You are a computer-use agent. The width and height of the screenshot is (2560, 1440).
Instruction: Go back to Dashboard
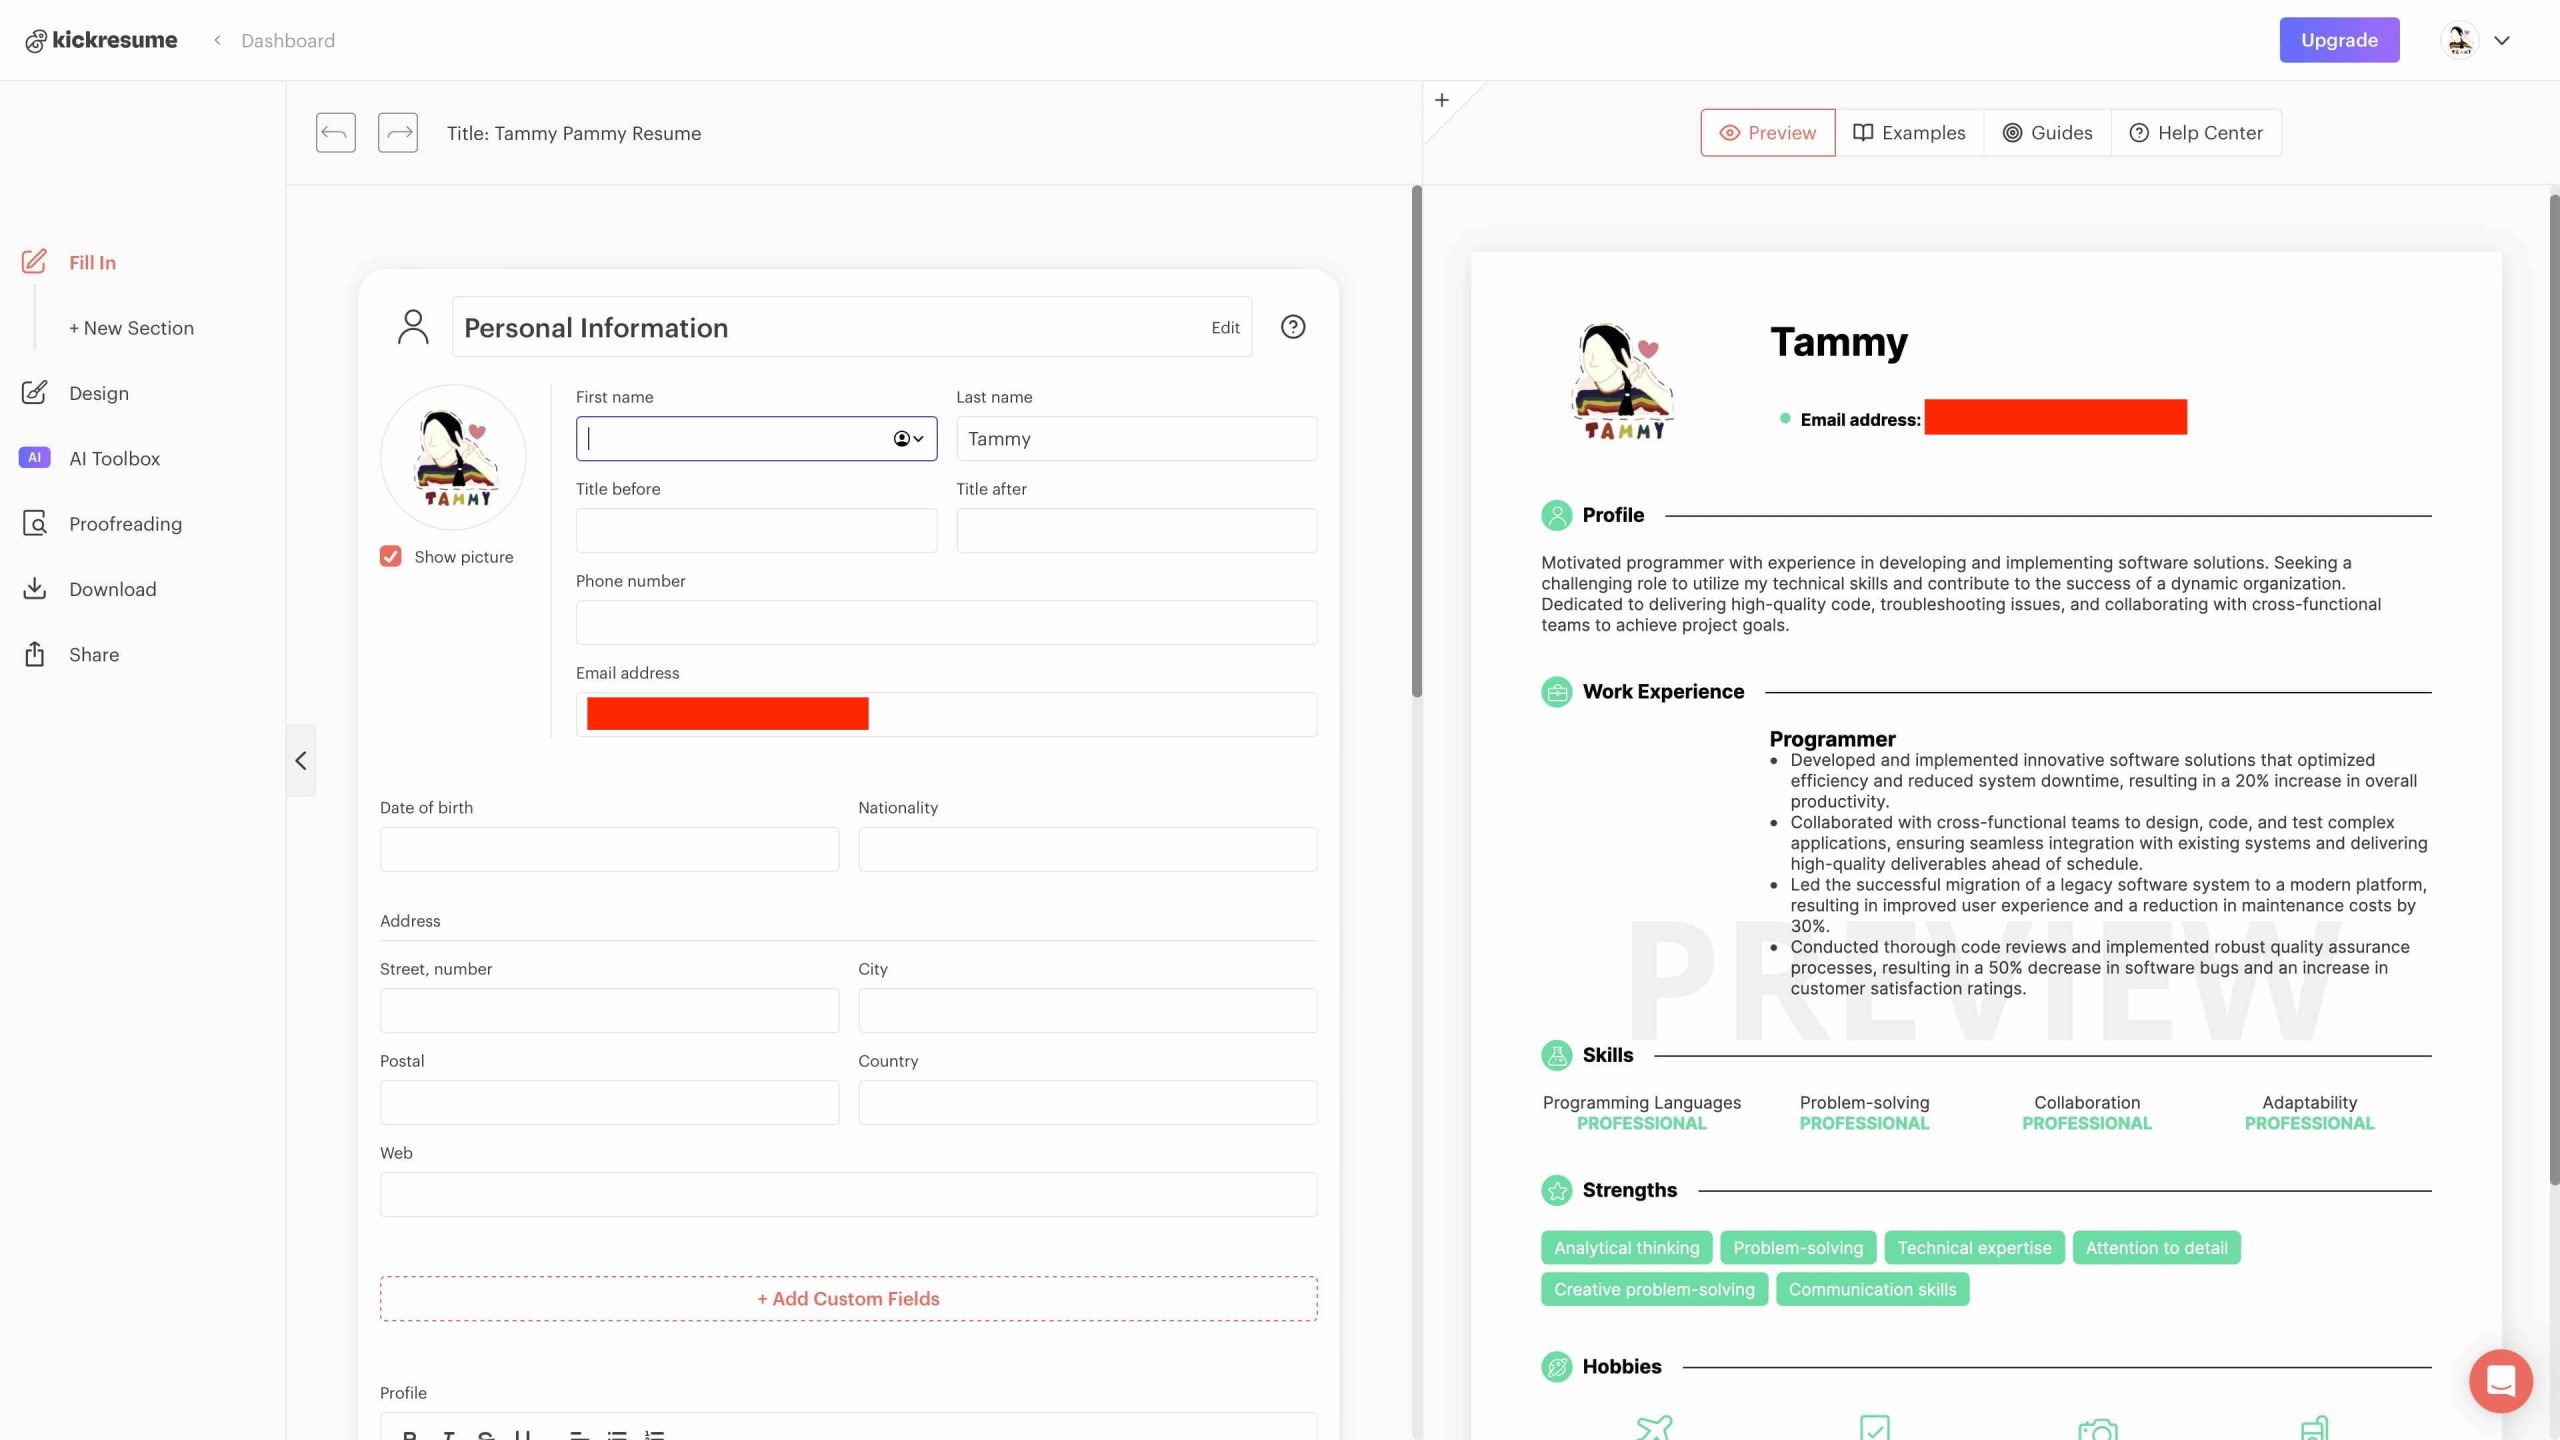click(x=287, y=41)
